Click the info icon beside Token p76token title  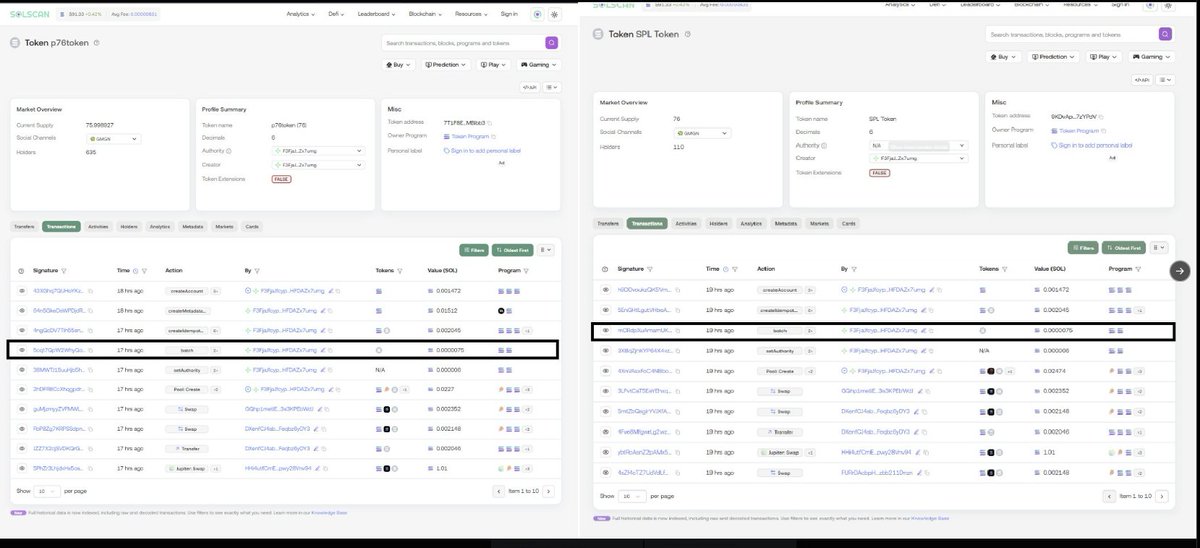98,43
